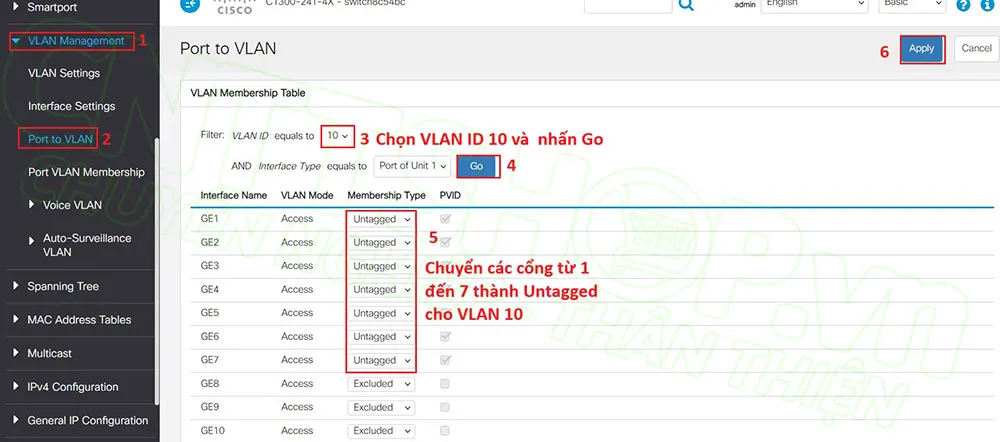Click the GE1 interface name cell
The image size is (1000, 442).
210,219
